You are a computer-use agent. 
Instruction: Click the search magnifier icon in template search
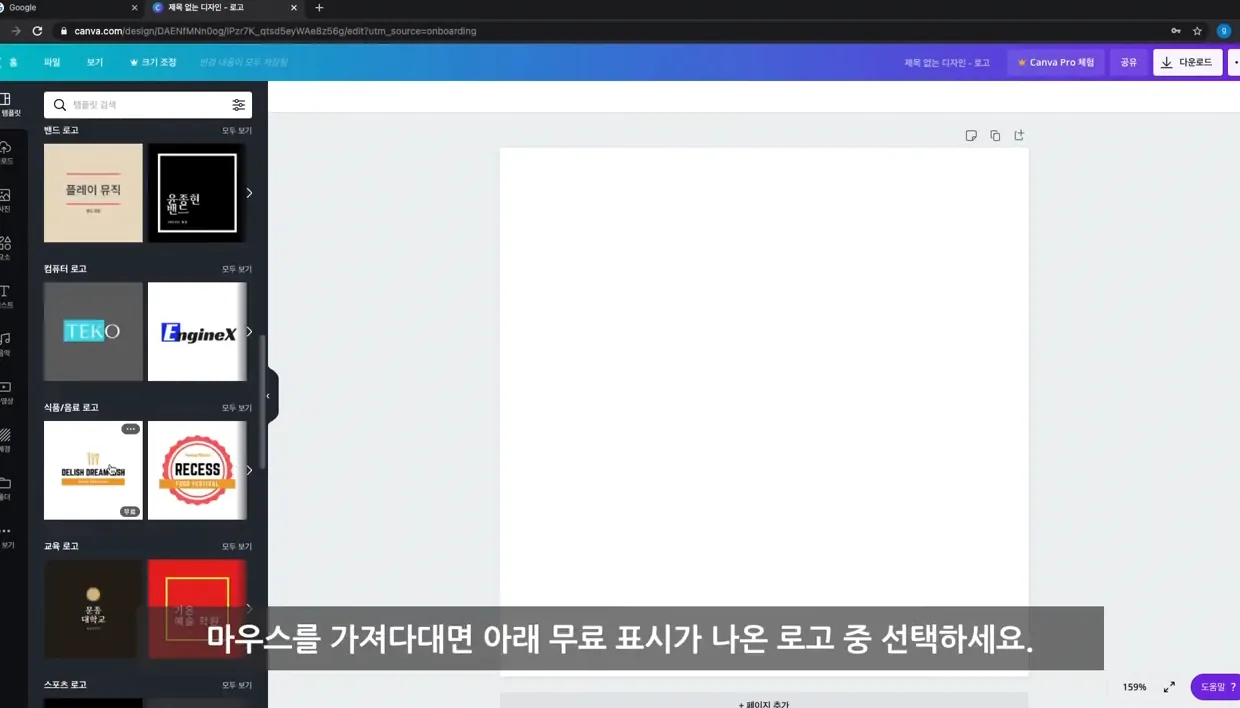60,105
